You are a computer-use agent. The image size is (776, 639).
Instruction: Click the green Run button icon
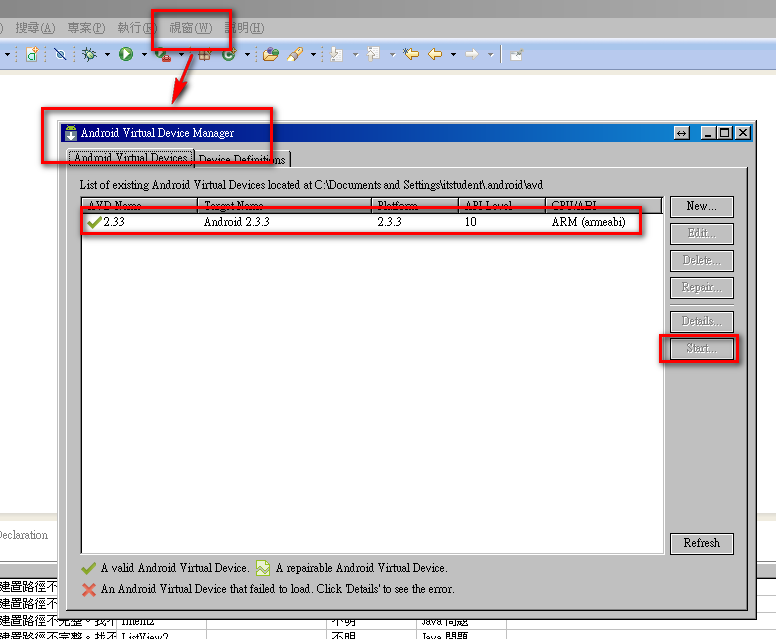pos(126,54)
